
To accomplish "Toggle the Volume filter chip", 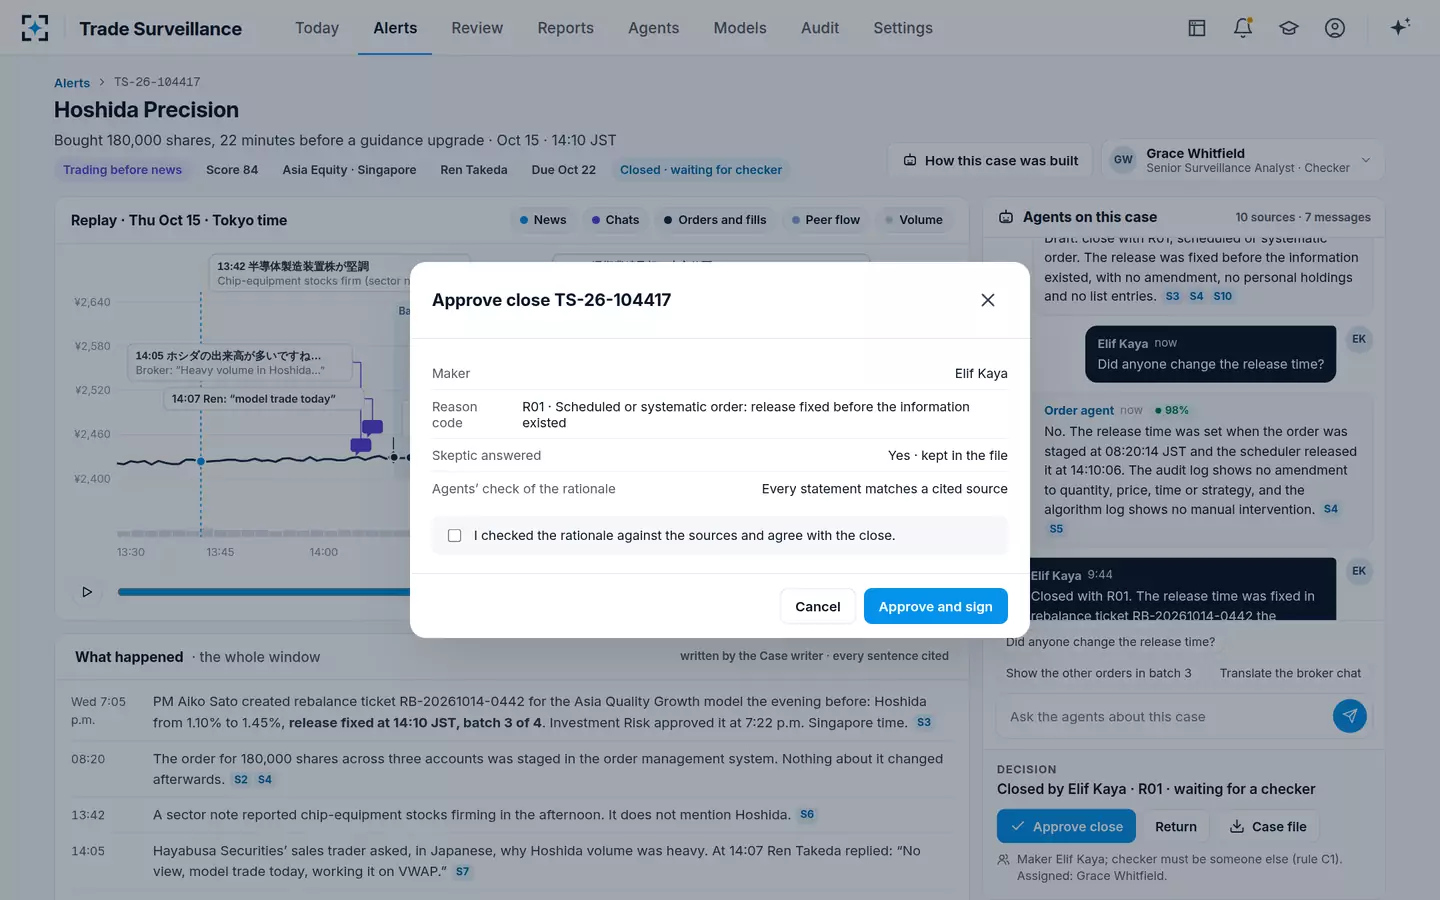I will (914, 220).
